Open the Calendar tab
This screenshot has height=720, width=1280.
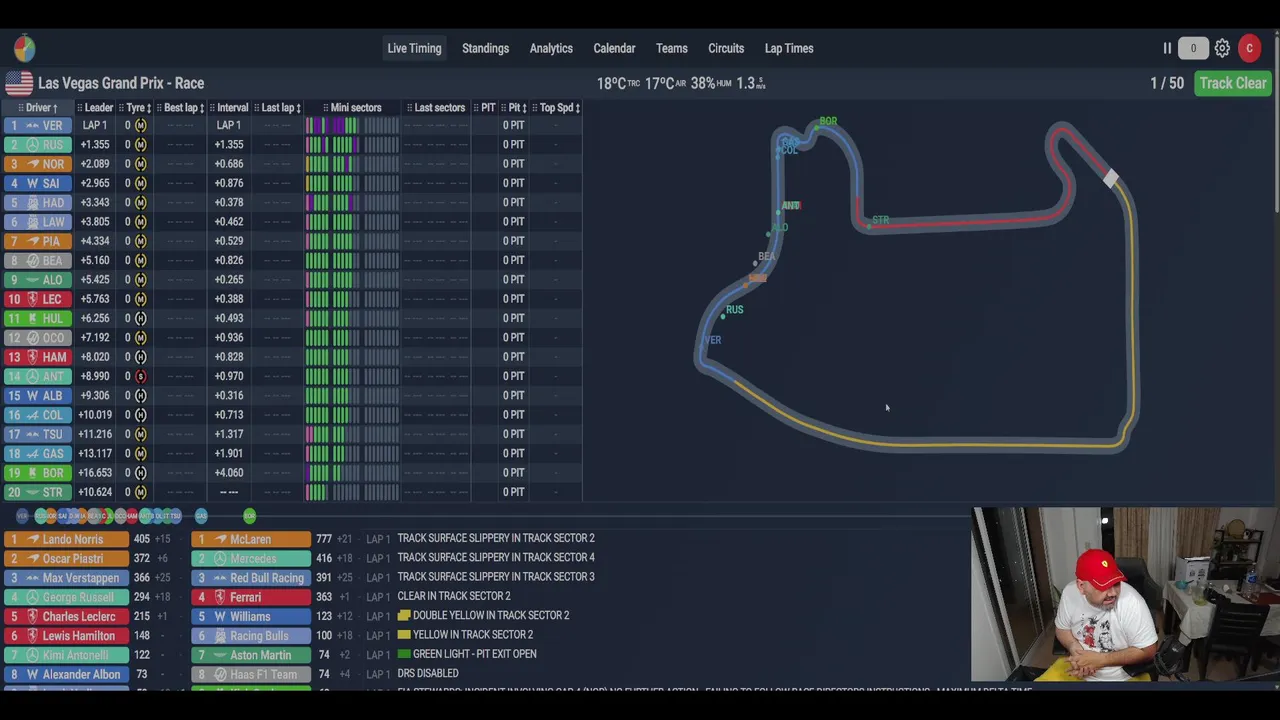[614, 48]
